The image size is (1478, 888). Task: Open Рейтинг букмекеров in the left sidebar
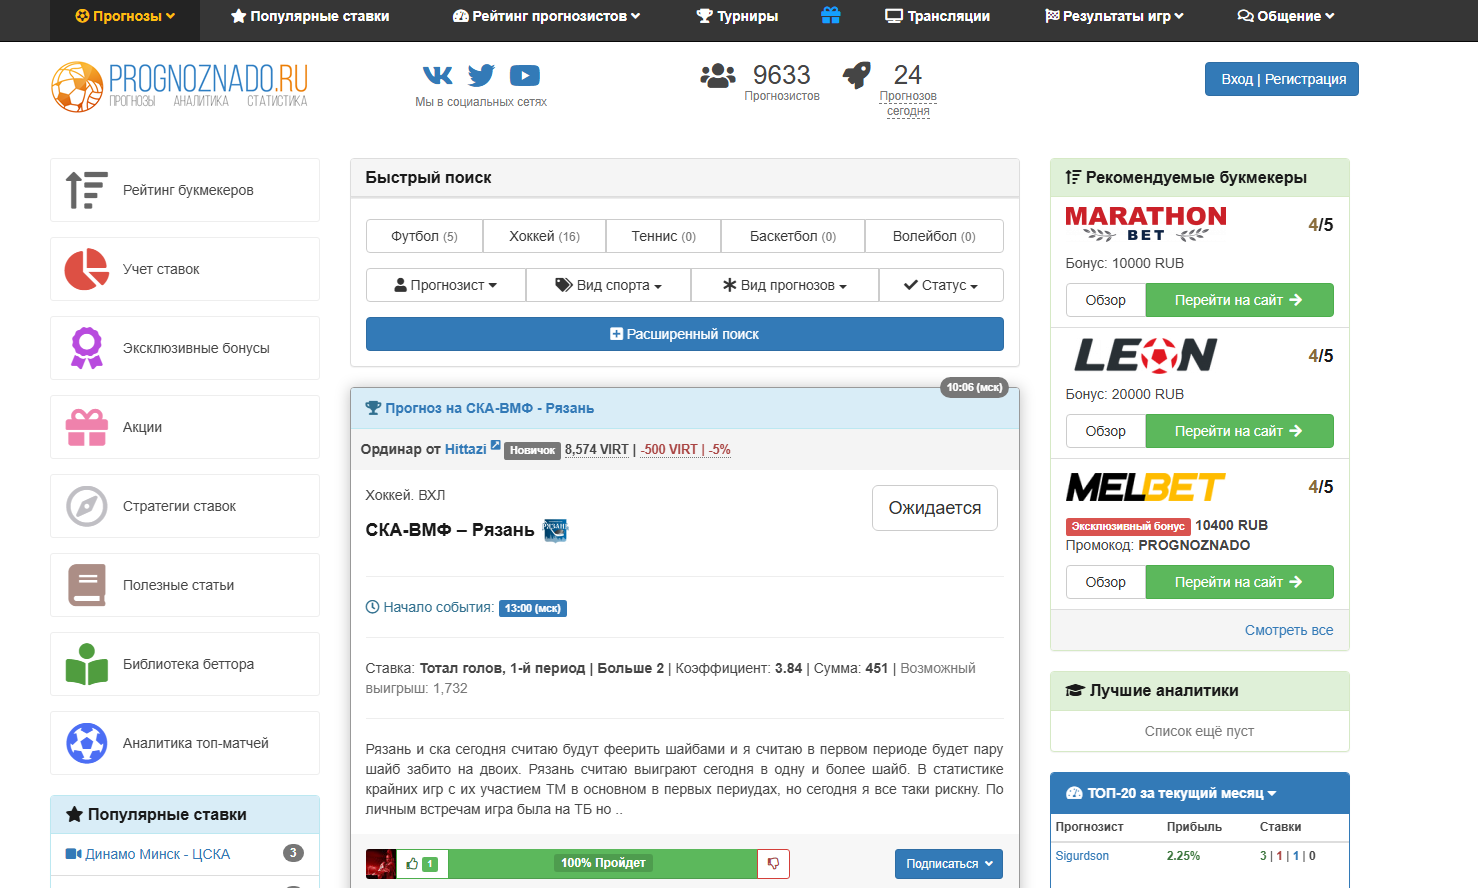pos(185,190)
